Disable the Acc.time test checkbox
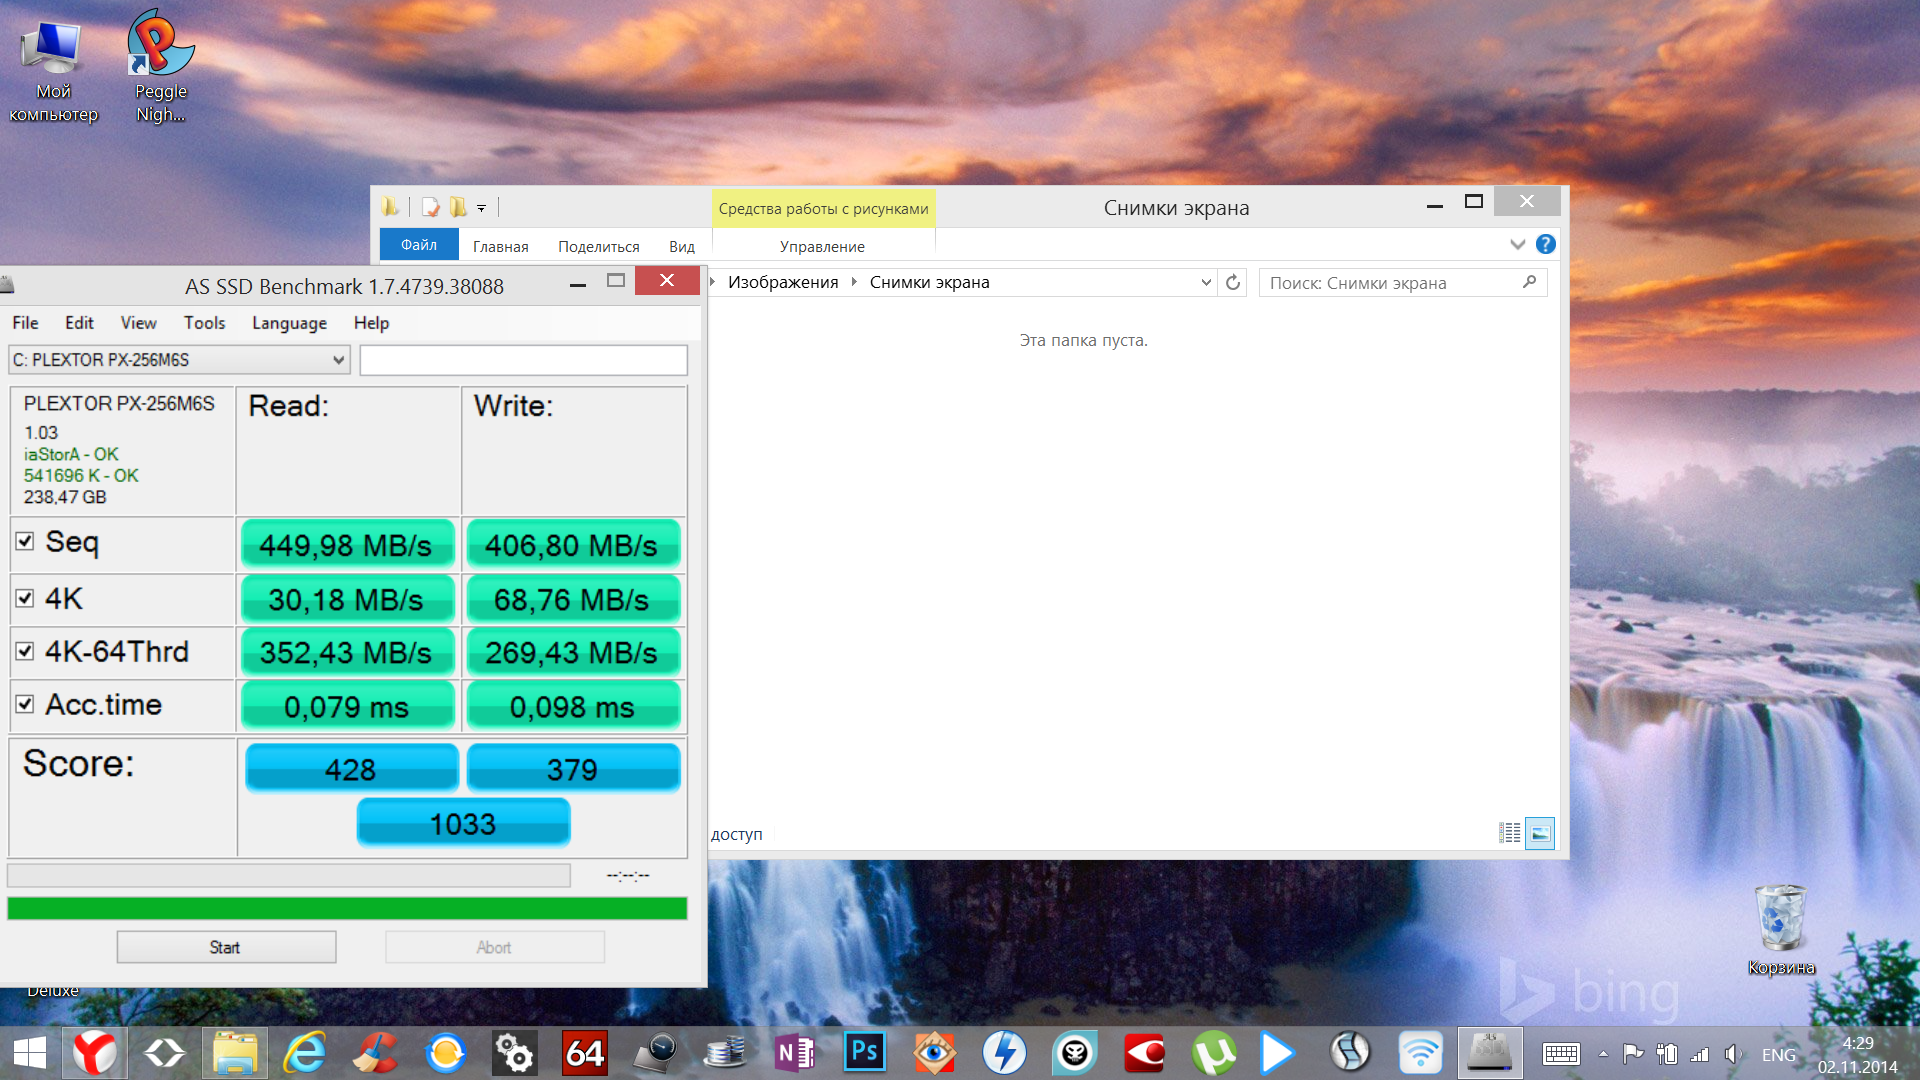 tap(25, 704)
